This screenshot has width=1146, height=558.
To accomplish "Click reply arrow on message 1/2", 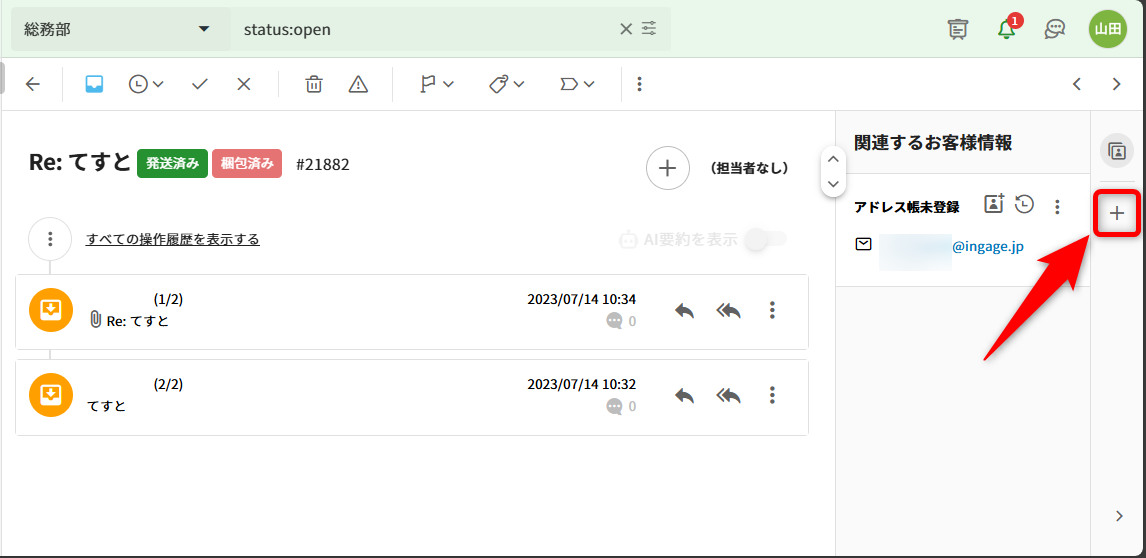I will [684, 311].
